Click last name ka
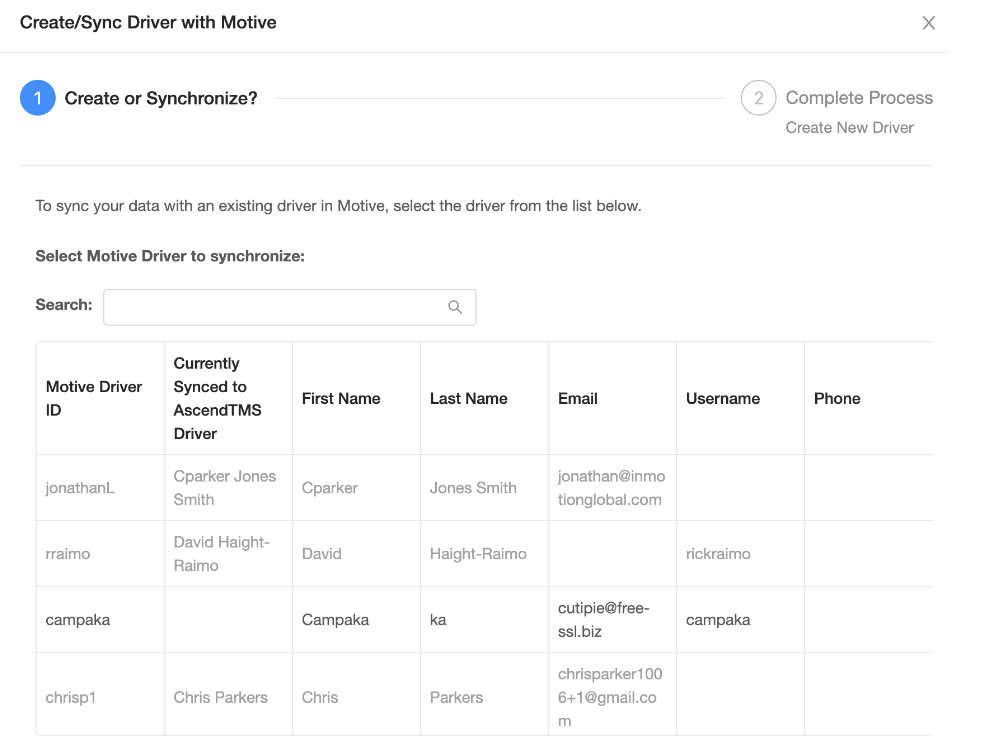 [438, 620]
